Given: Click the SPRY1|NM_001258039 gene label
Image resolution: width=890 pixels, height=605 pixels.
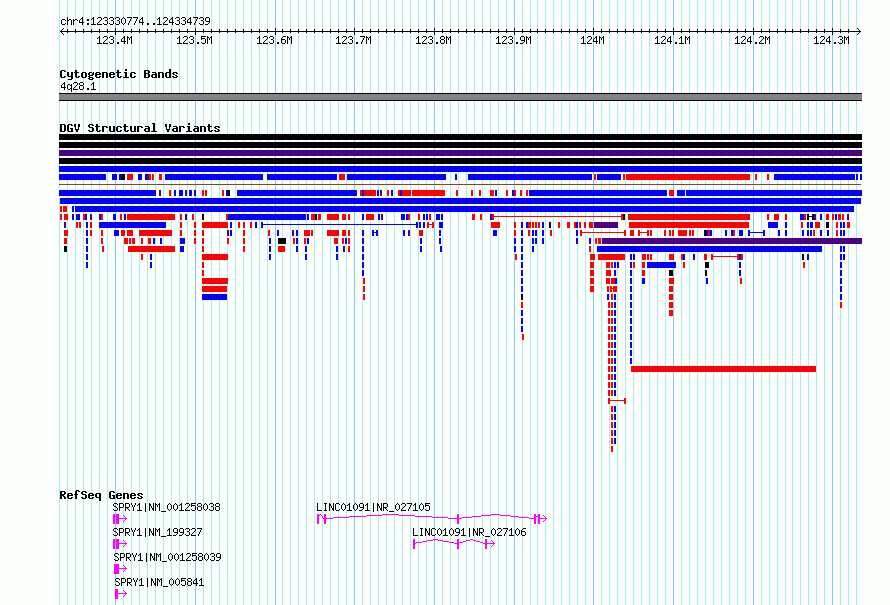Looking at the screenshot, I should click(167, 557).
